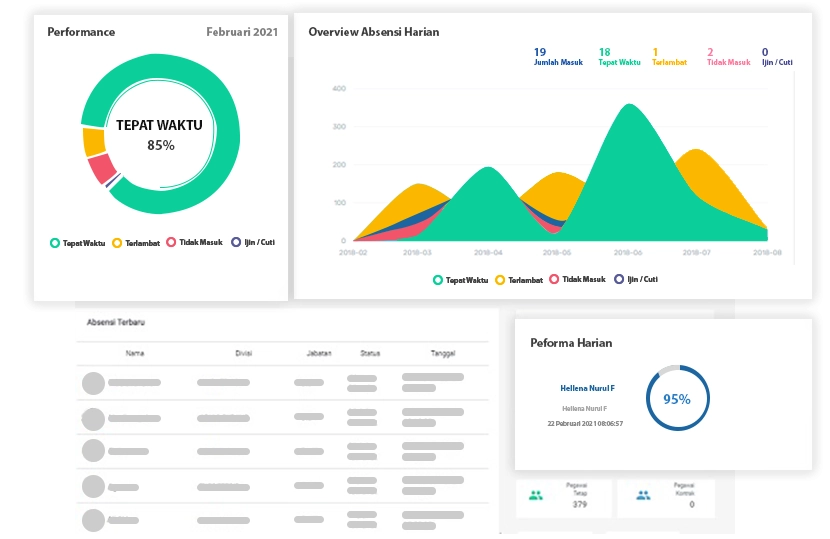Click Ijin / Cuti legend circle below Overview chart
This screenshot has width=830, height=539.
[x=619, y=280]
